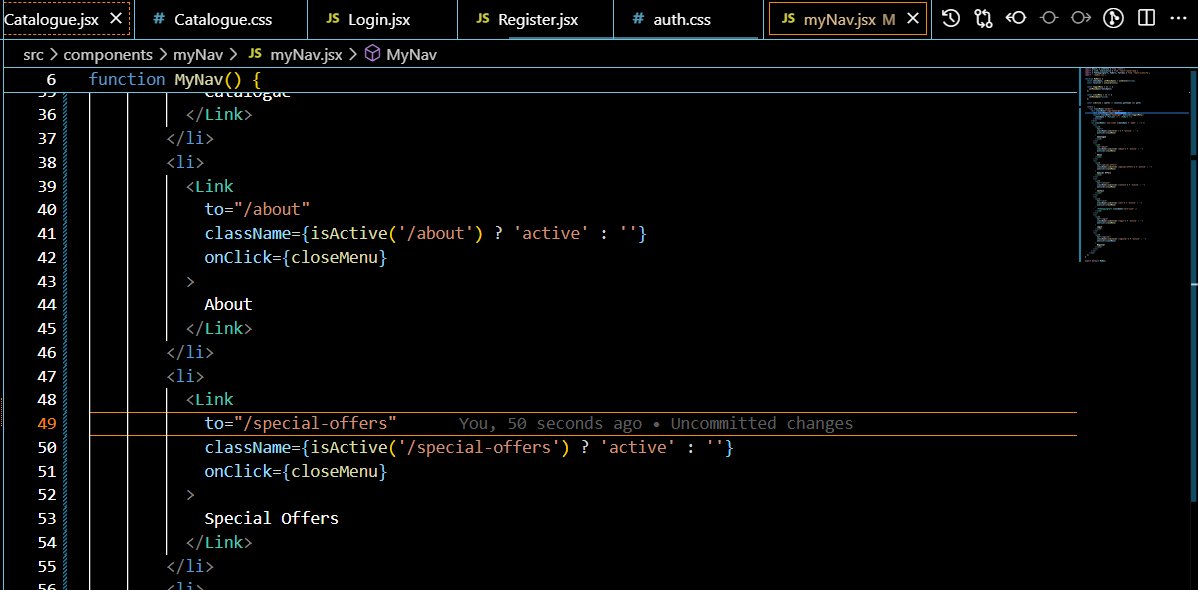Click the > bracket on line 43

point(190,280)
